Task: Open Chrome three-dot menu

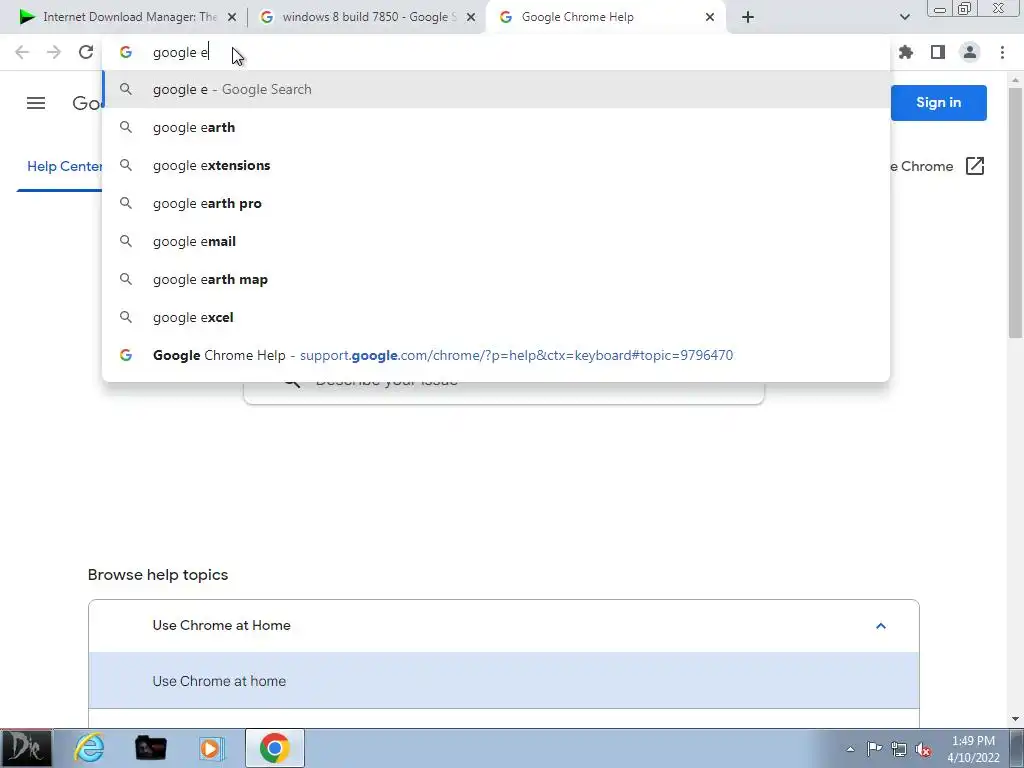Action: pyautogui.click(x=1002, y=52)
